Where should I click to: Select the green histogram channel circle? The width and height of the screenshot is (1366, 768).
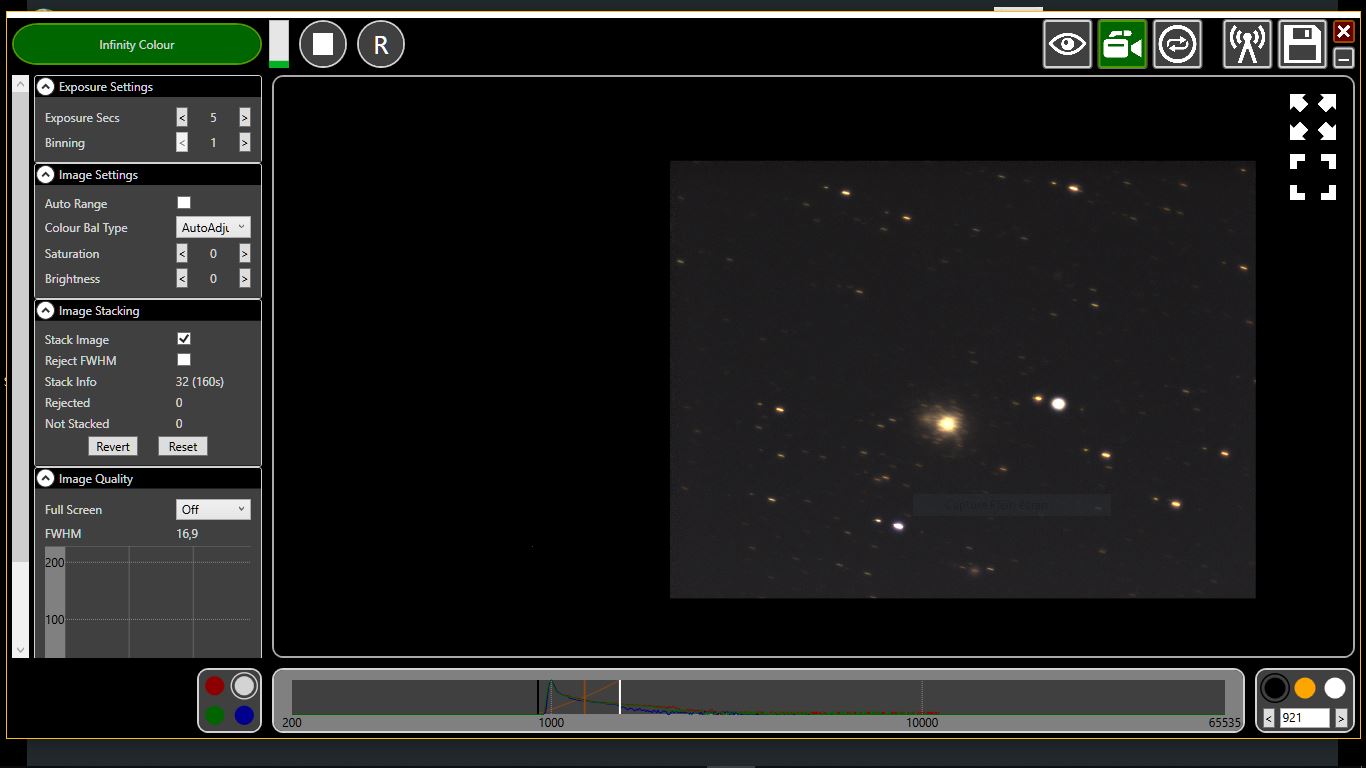(215, 716)
